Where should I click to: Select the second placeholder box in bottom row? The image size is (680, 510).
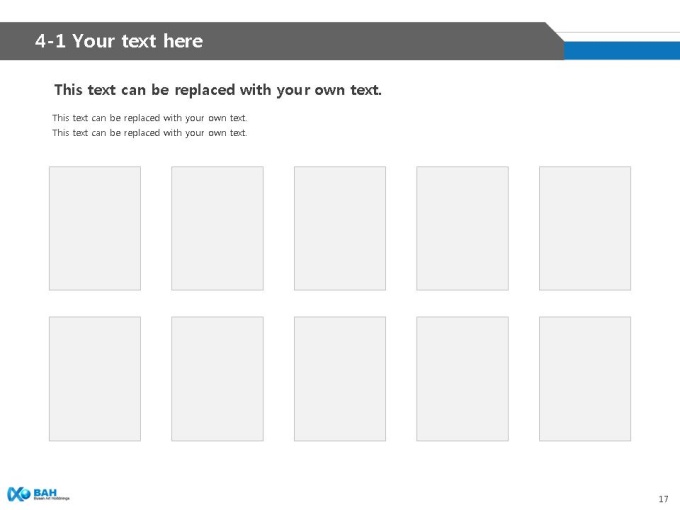coord(217,379)
